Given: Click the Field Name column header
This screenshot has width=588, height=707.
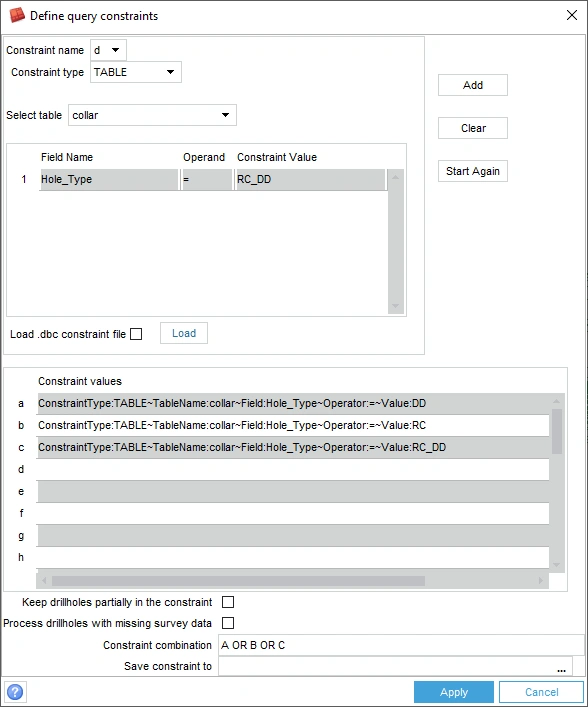Looking at the screenshot, I should coord(67,157).
